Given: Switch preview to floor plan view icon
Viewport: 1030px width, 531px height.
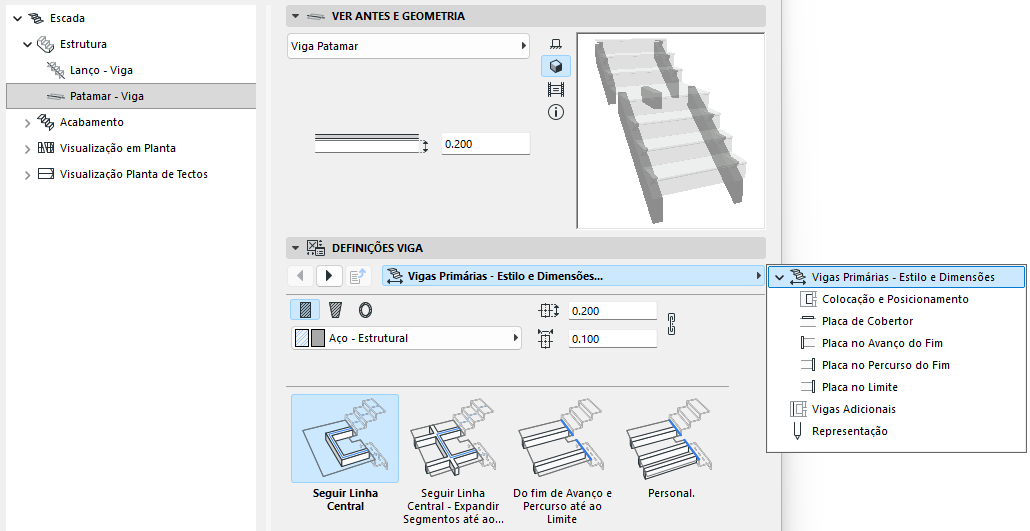Looking at the screenshot, I should [556, 44].
